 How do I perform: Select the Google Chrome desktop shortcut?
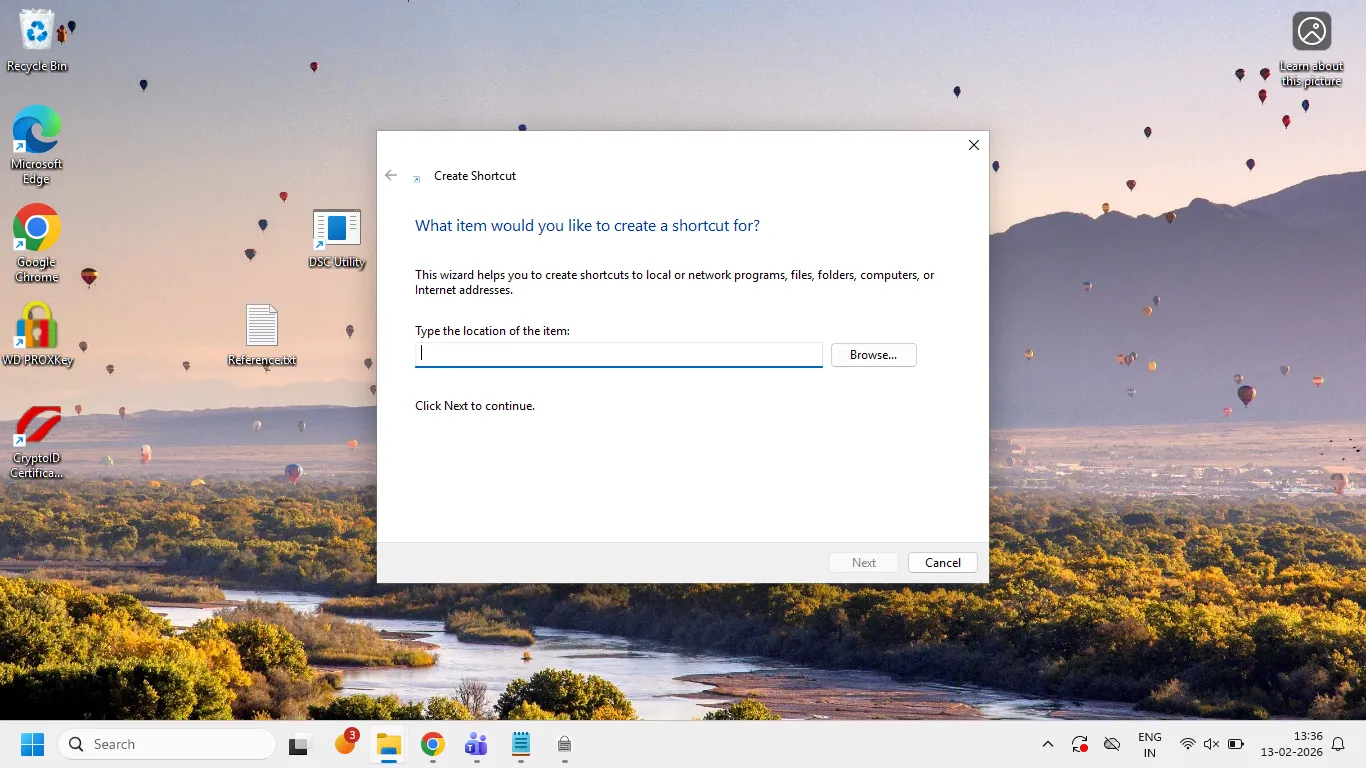[x=37, y=243]
